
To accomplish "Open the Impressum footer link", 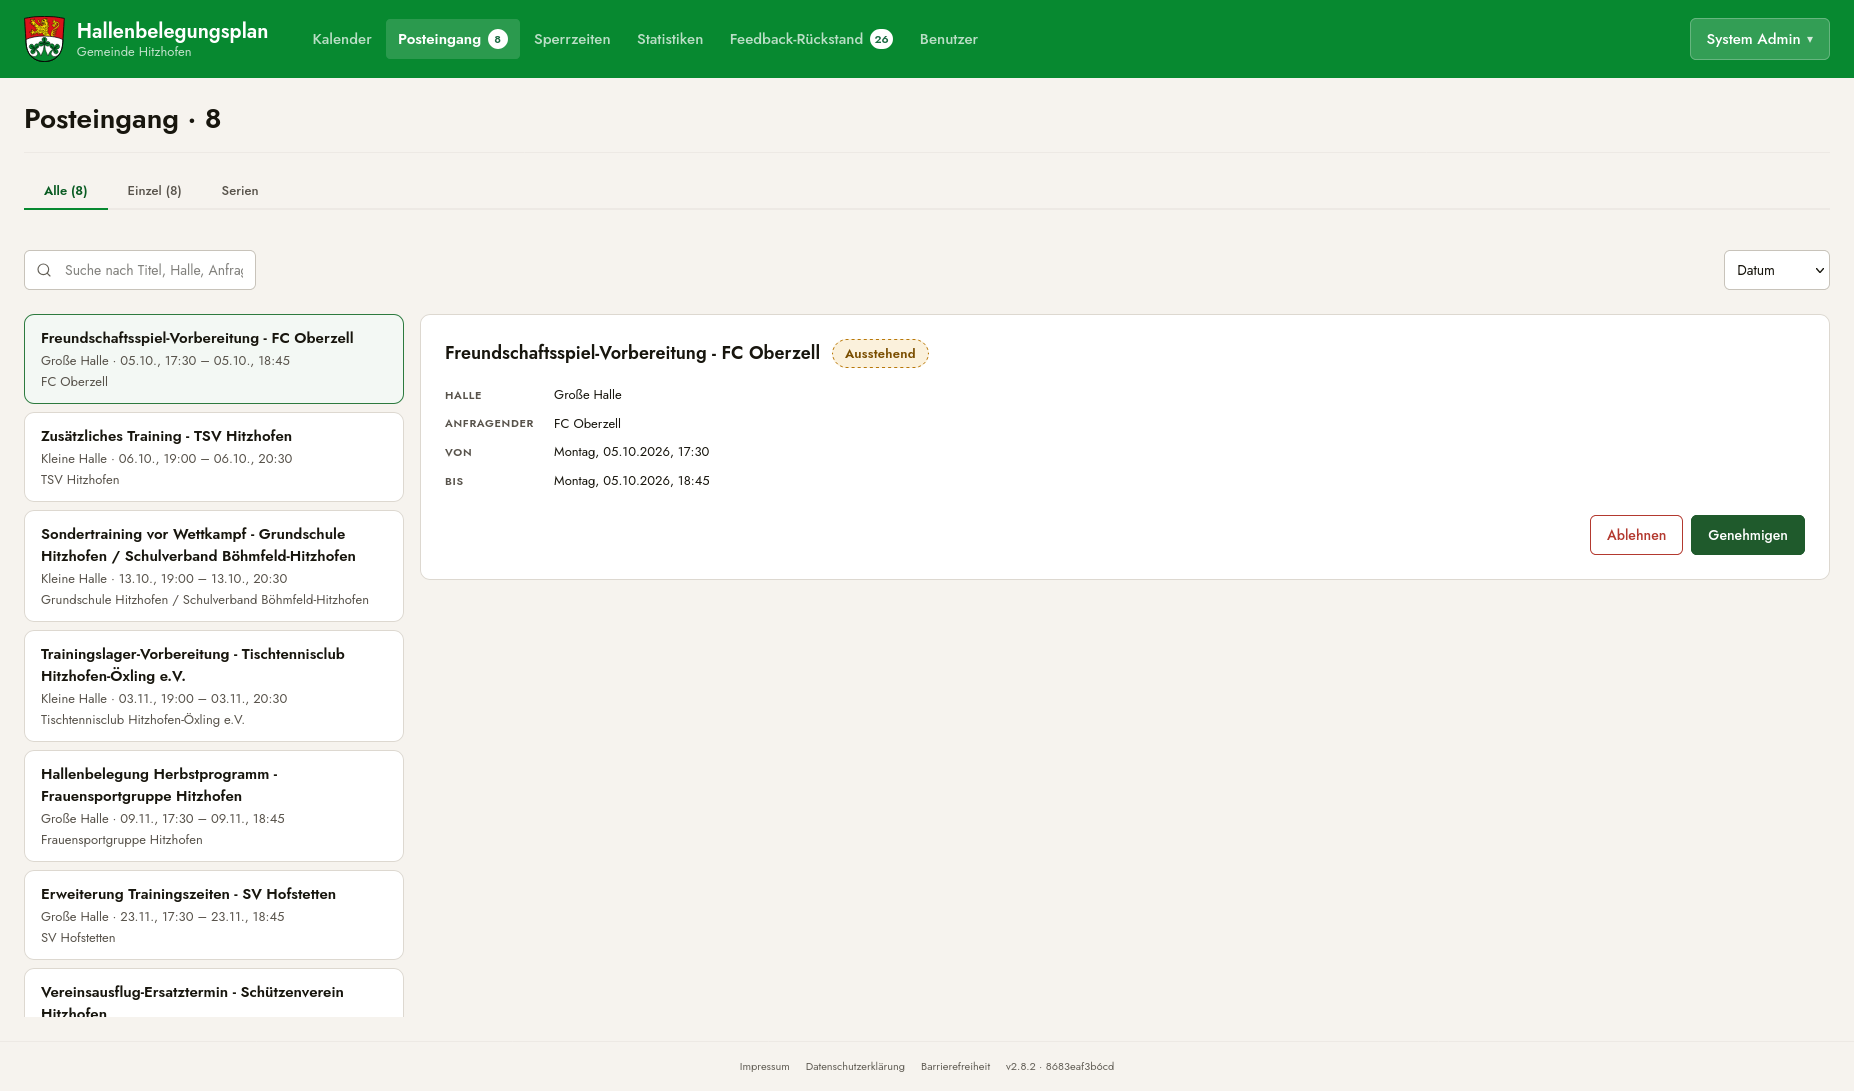I will coord(764,1066).
